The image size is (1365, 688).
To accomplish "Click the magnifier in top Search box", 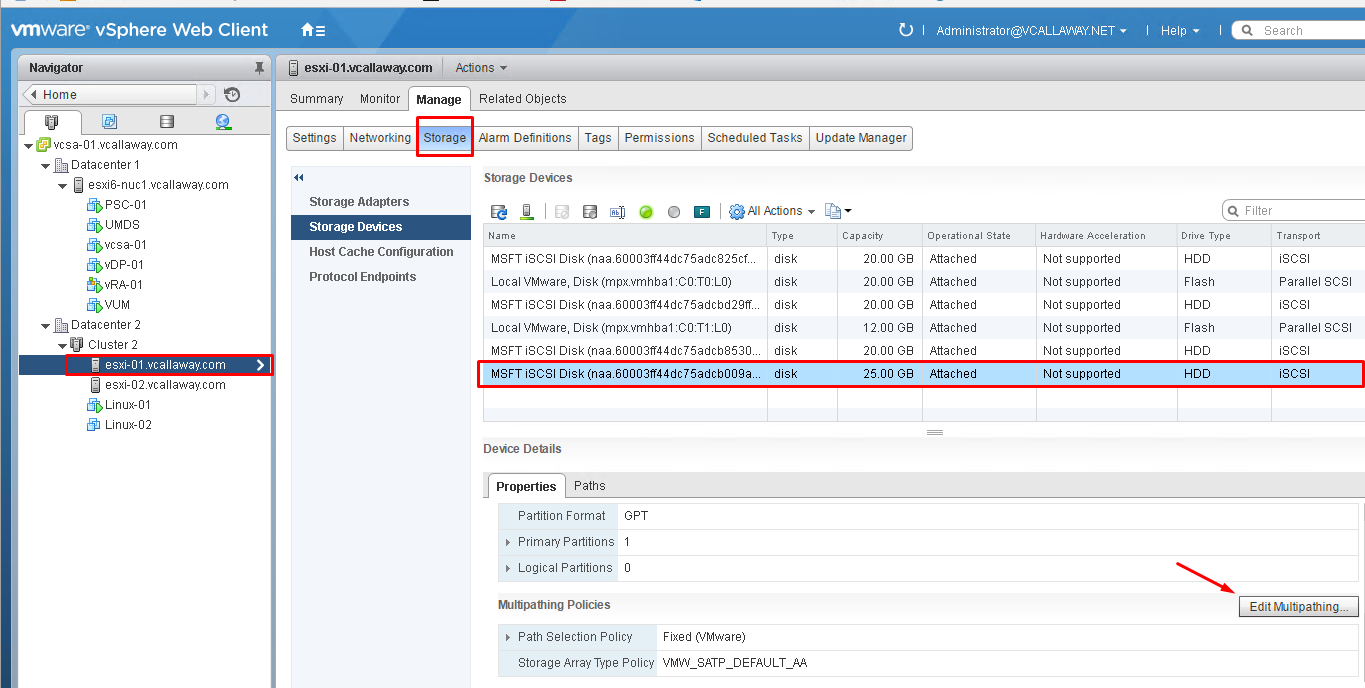I will 1248,30.
